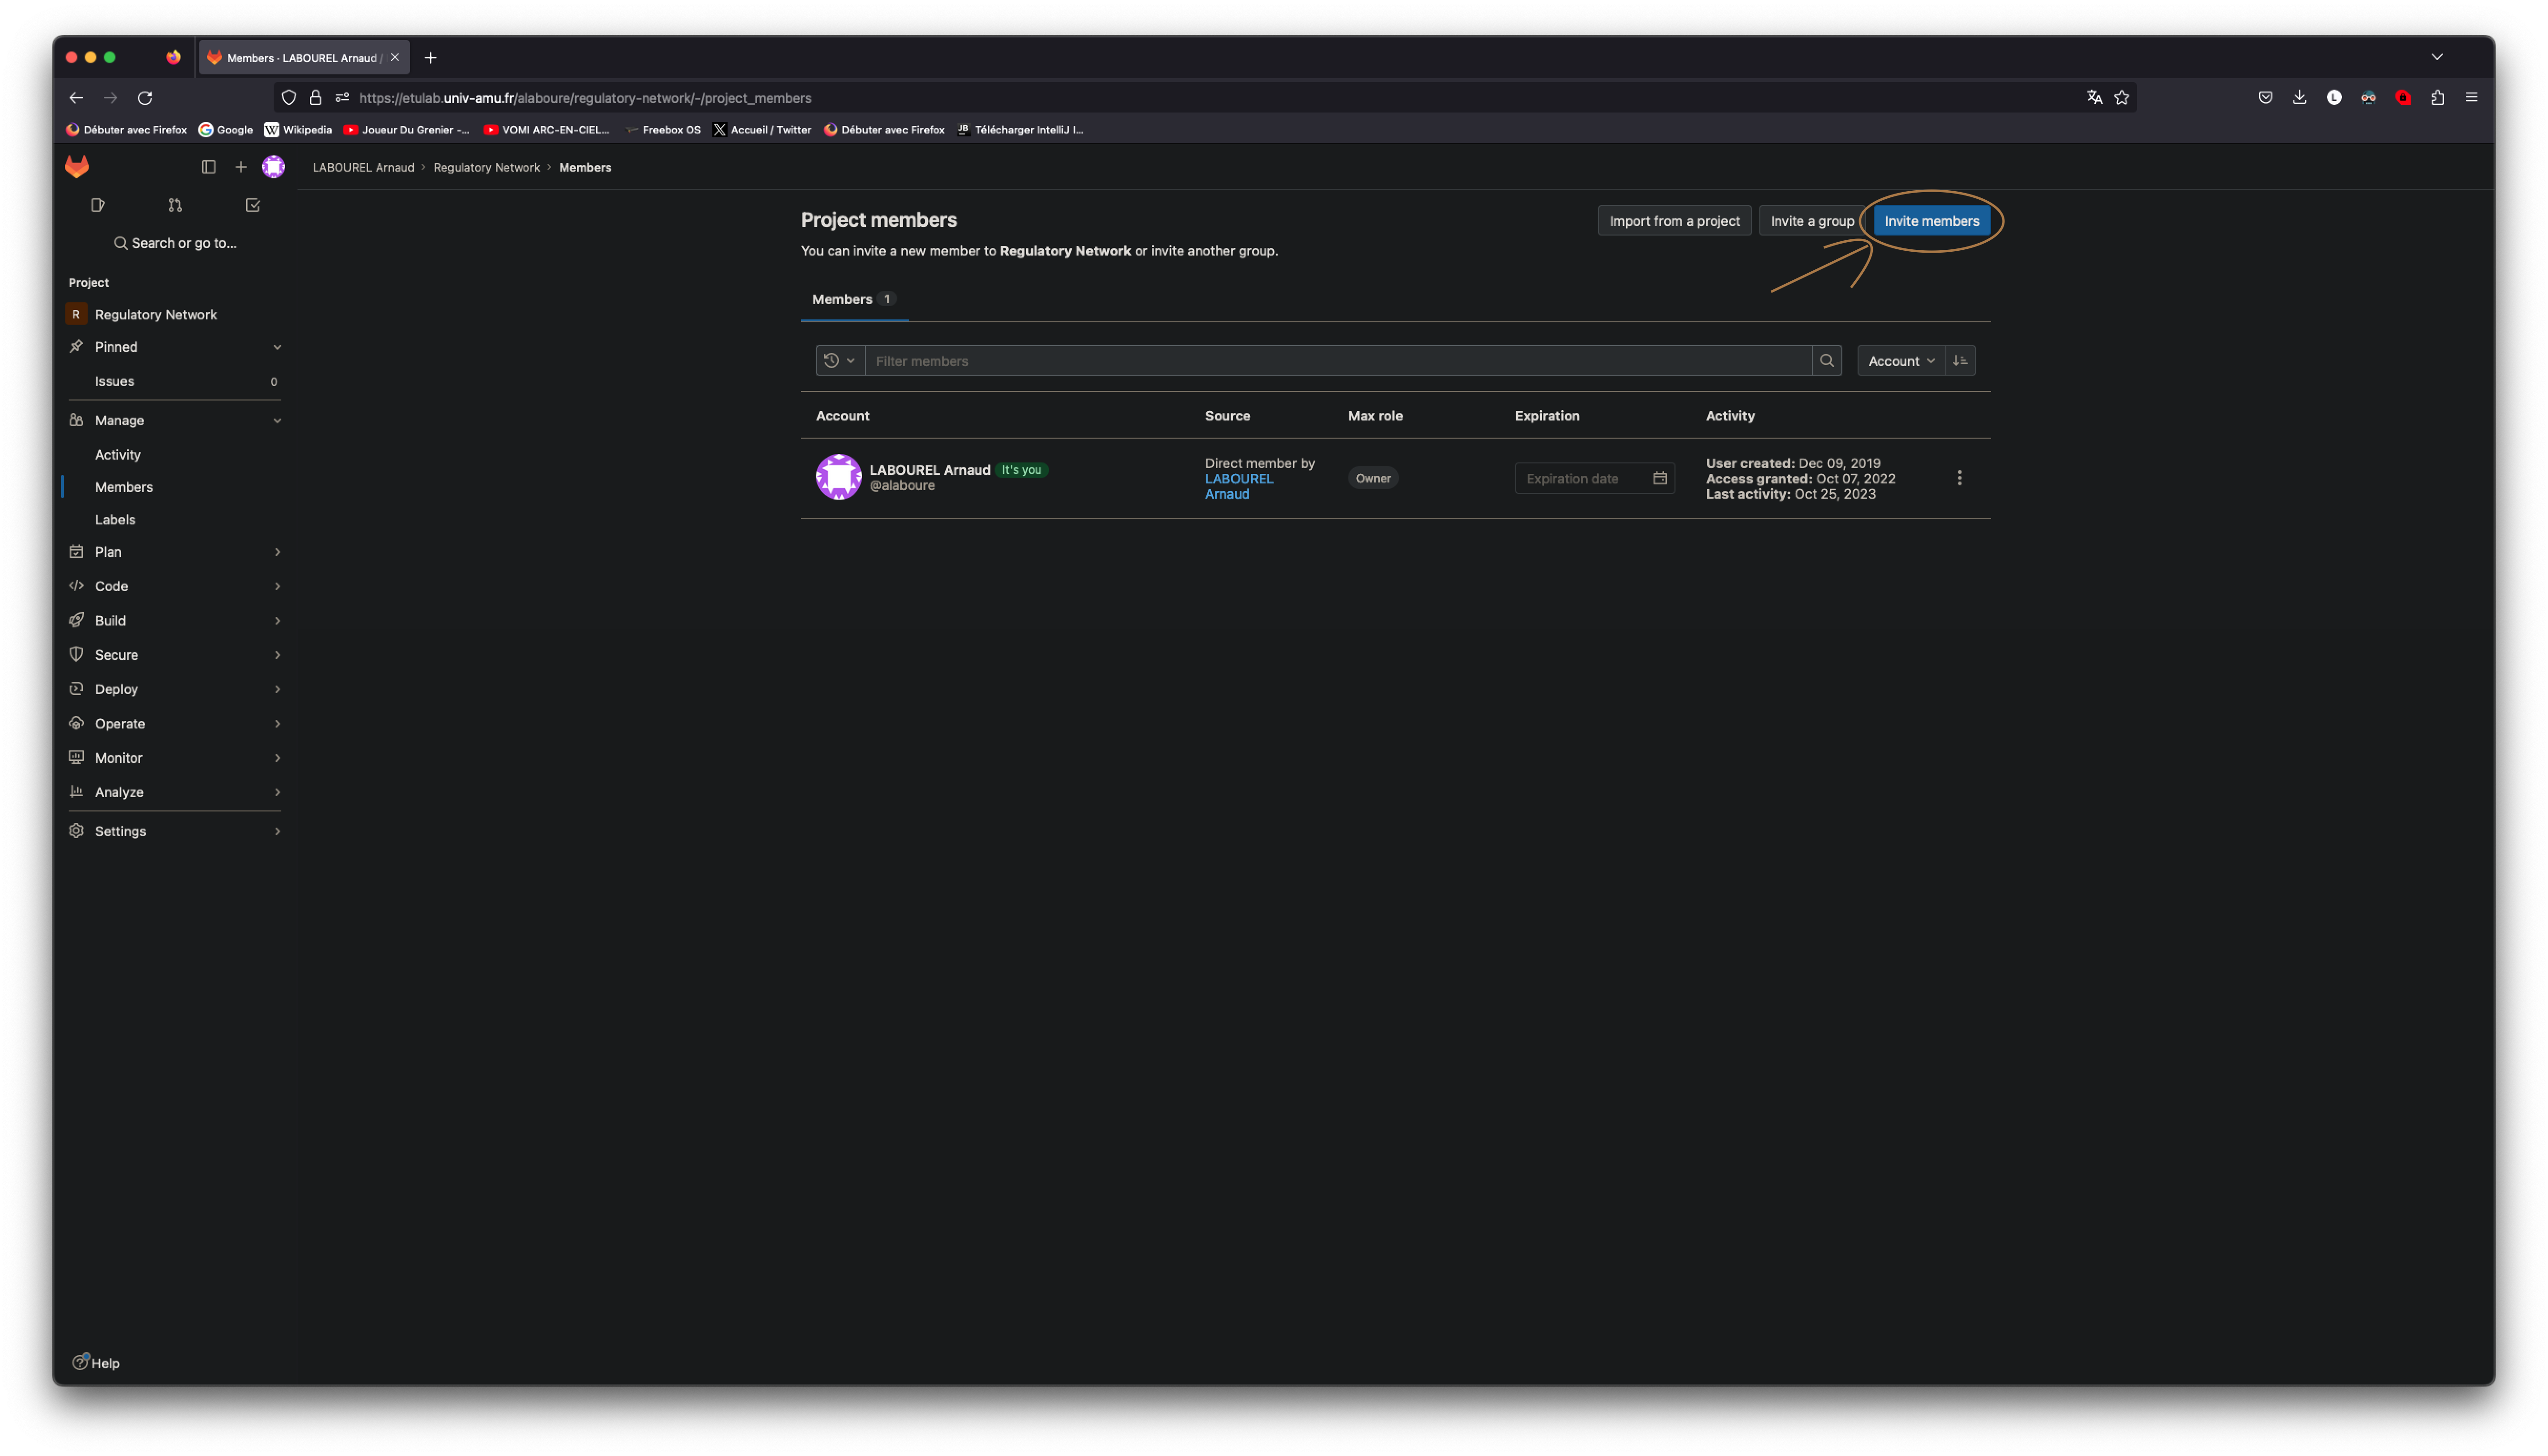The height and width of the screenshot is (1456, 2548).
Task: Expand the Secure section
Action: coord(176,655)
